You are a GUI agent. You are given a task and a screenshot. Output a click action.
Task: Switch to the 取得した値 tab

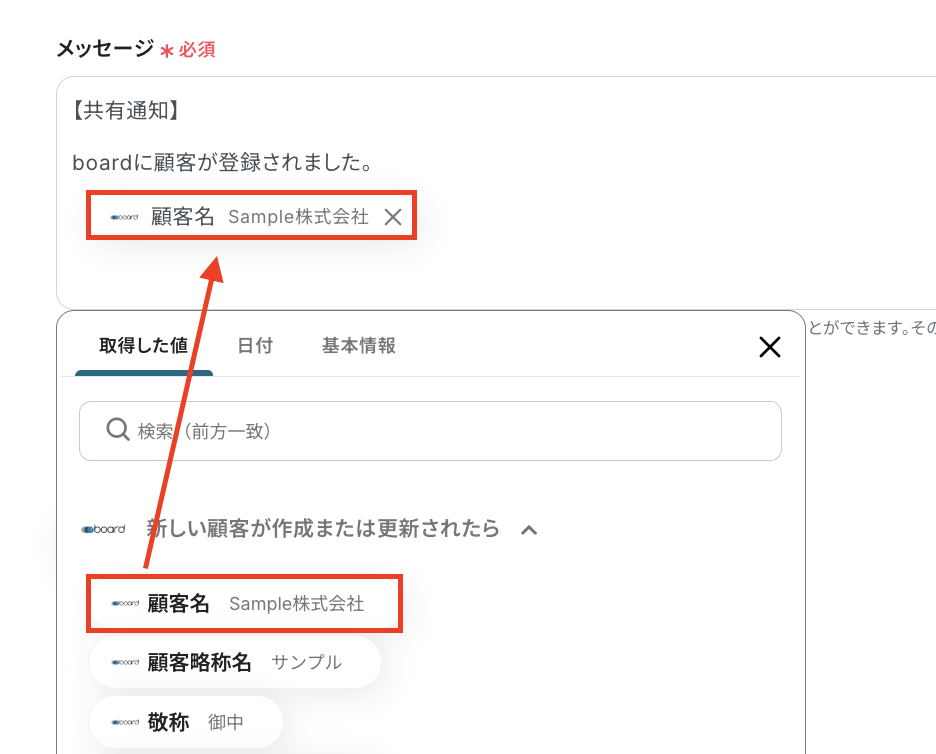click(x=144, y=346)
